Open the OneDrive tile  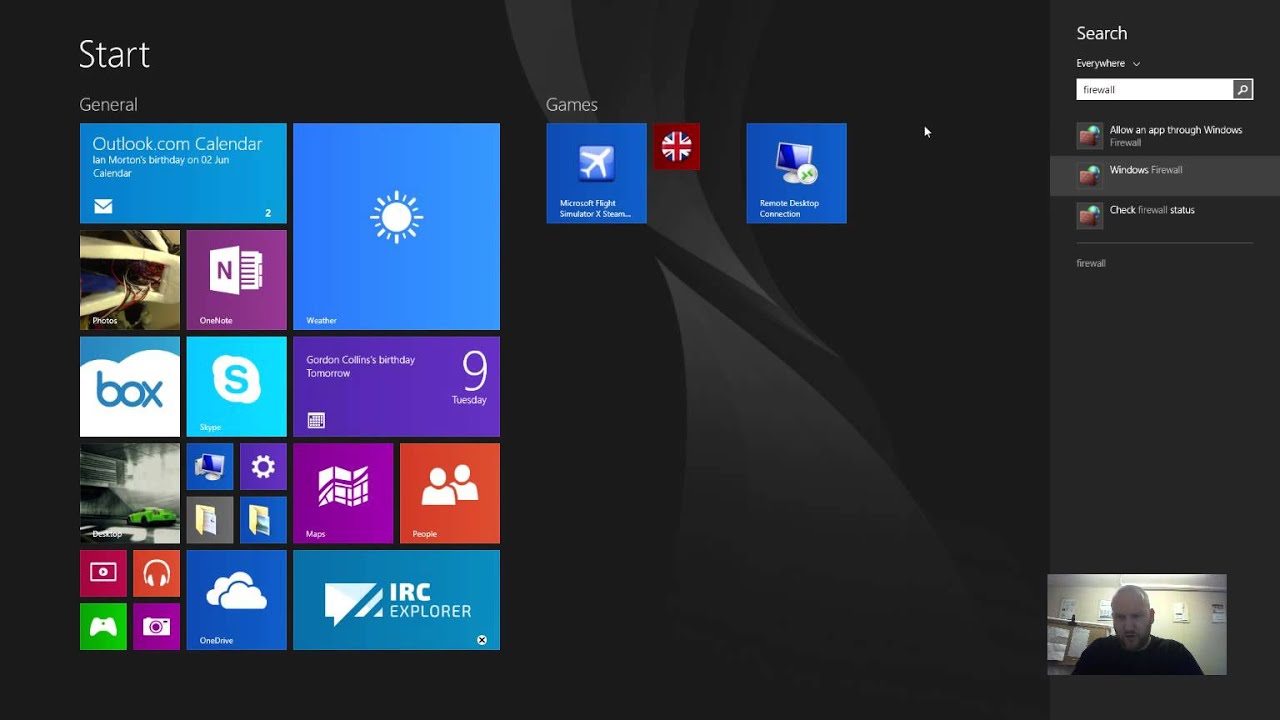[236, 600]
